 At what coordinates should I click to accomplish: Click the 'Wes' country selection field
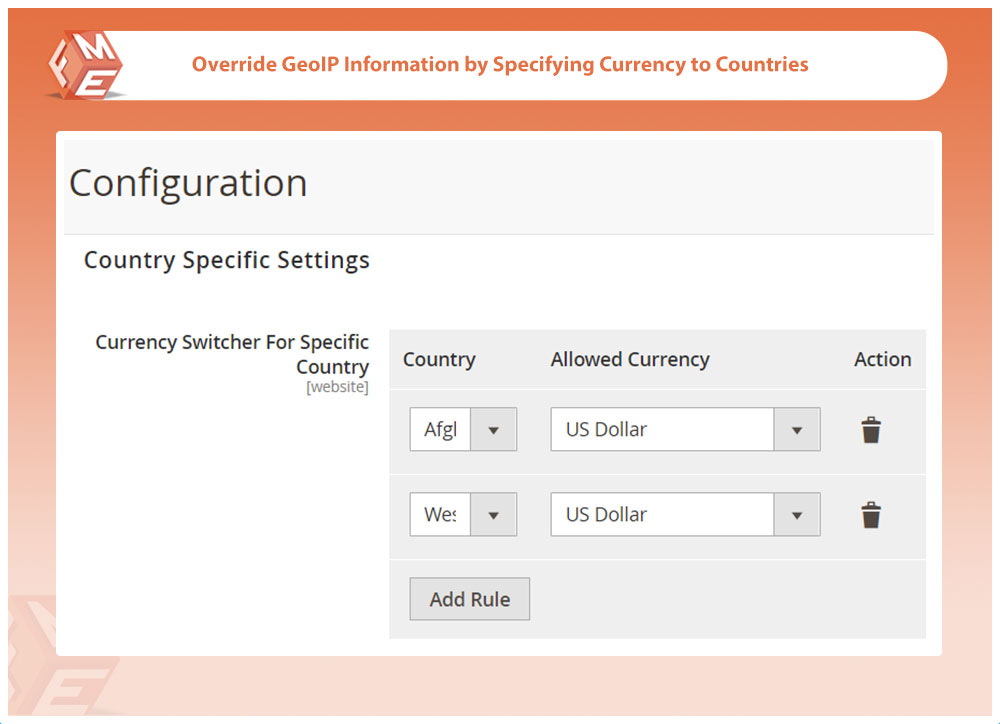pyautogui.click(x=440, y=515)
